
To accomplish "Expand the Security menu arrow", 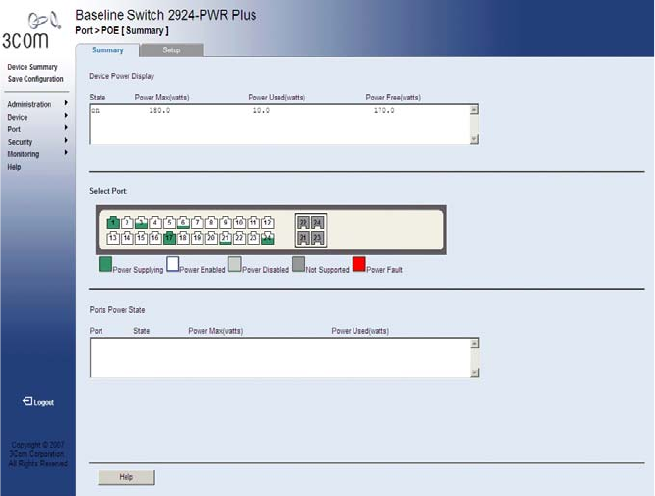I will point(66,141).
